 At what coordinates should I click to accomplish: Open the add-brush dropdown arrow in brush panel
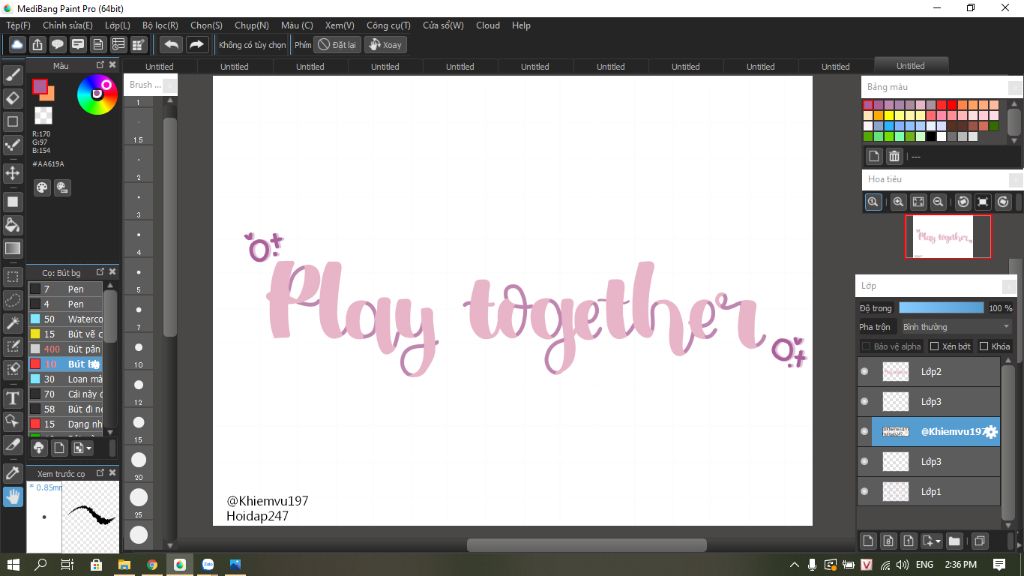89,448
